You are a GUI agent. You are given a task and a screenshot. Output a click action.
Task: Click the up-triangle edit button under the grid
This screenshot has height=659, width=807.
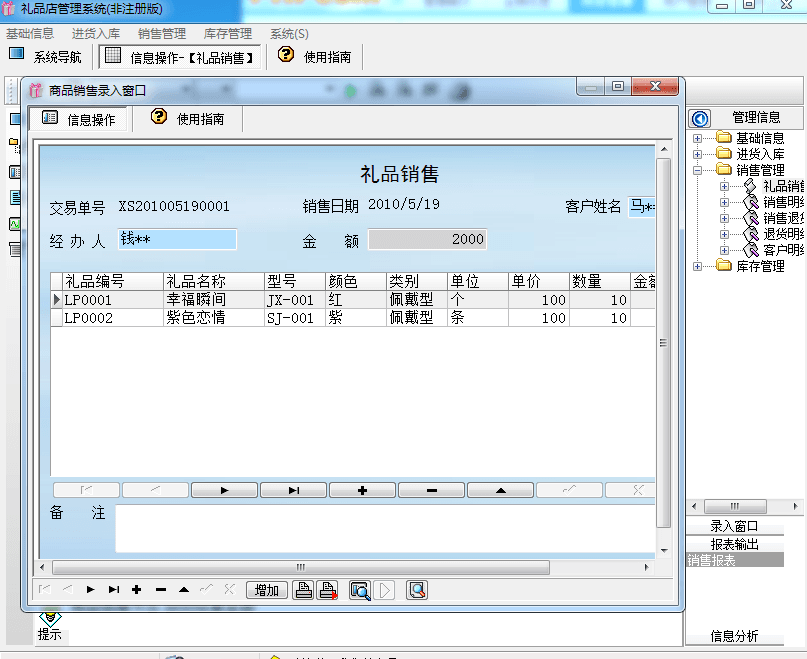click(x=500, y=490)
